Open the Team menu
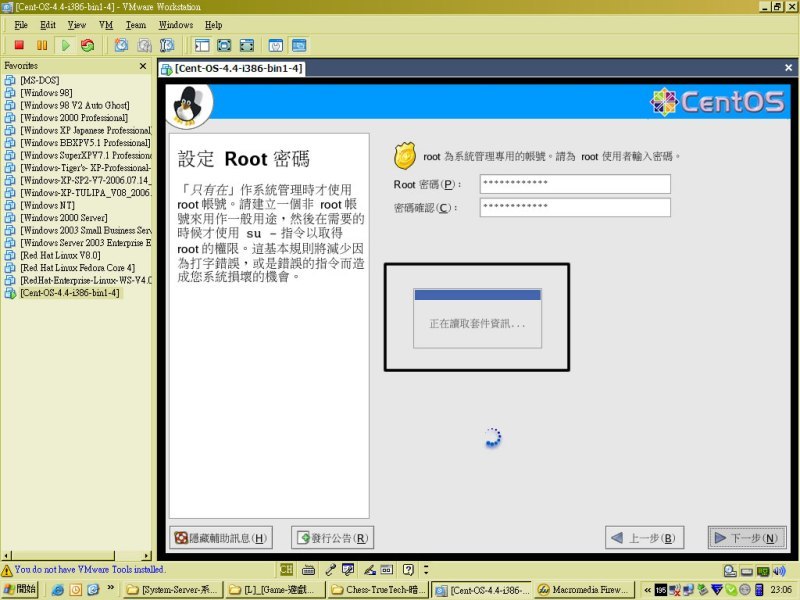 136,25
